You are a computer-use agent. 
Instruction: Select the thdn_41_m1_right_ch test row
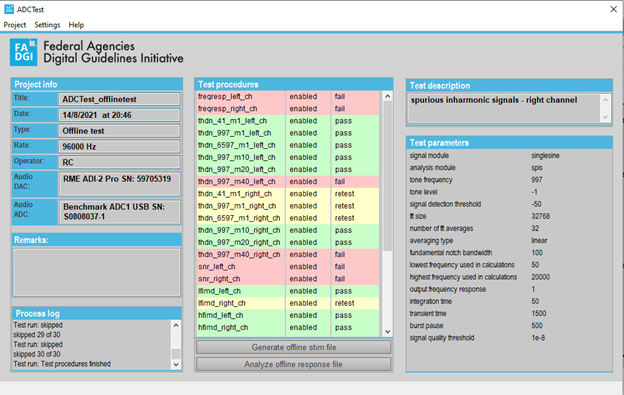click(x=289, y=194)
